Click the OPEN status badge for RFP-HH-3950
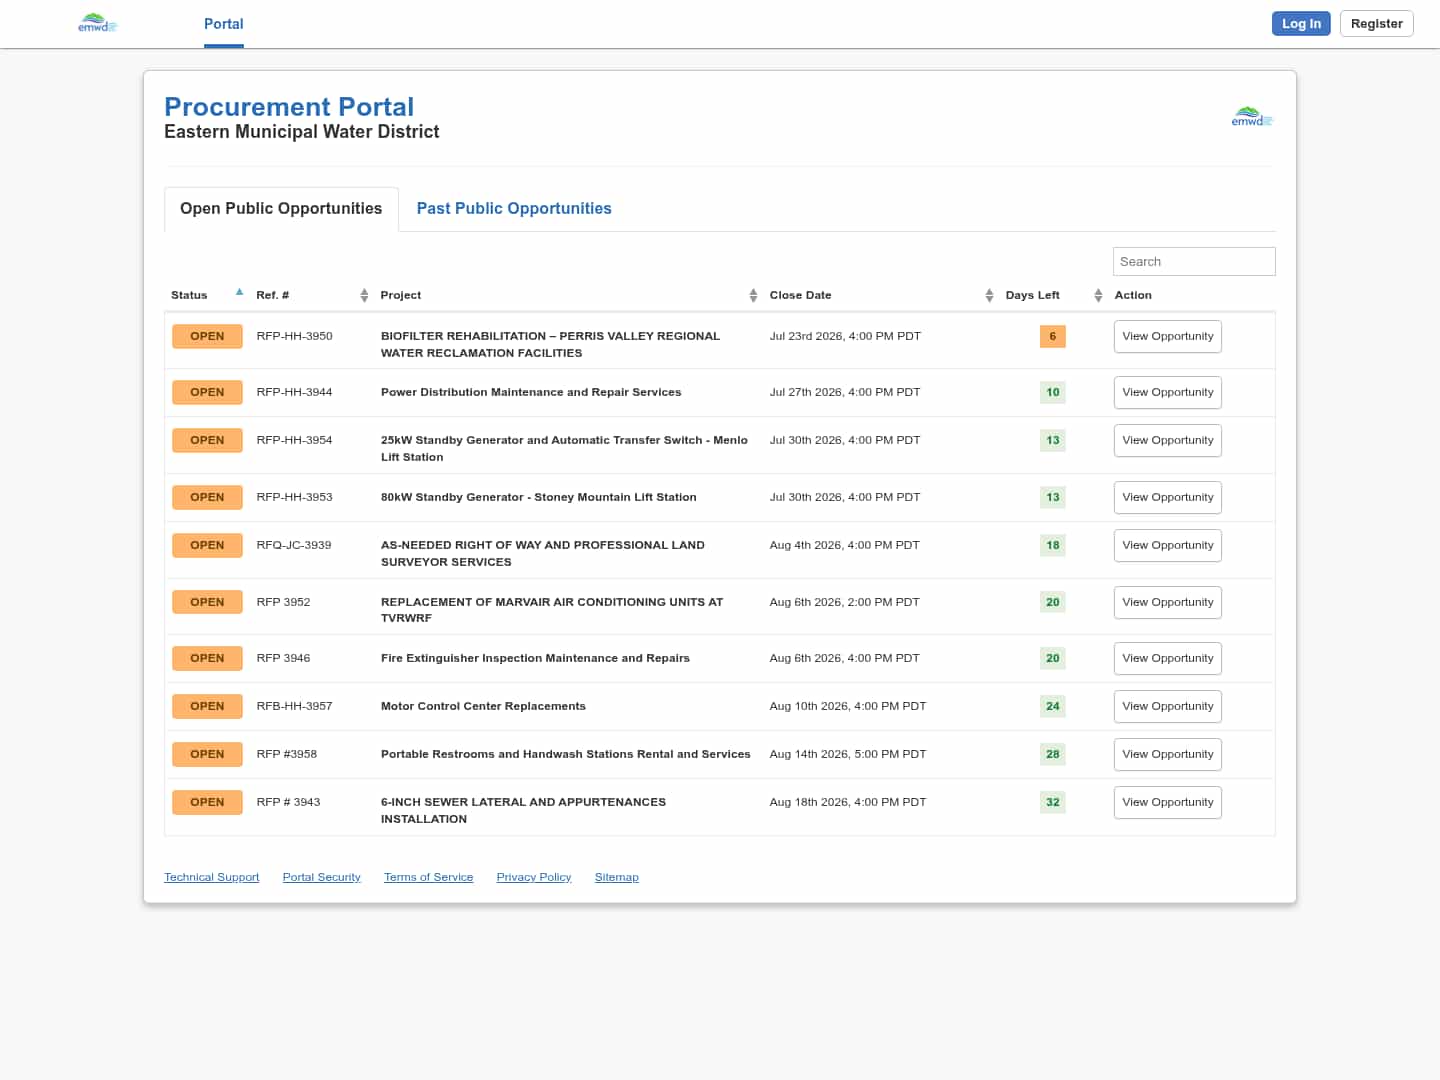The height and width of the screenshot is (1080, 1440). (207, 336)
